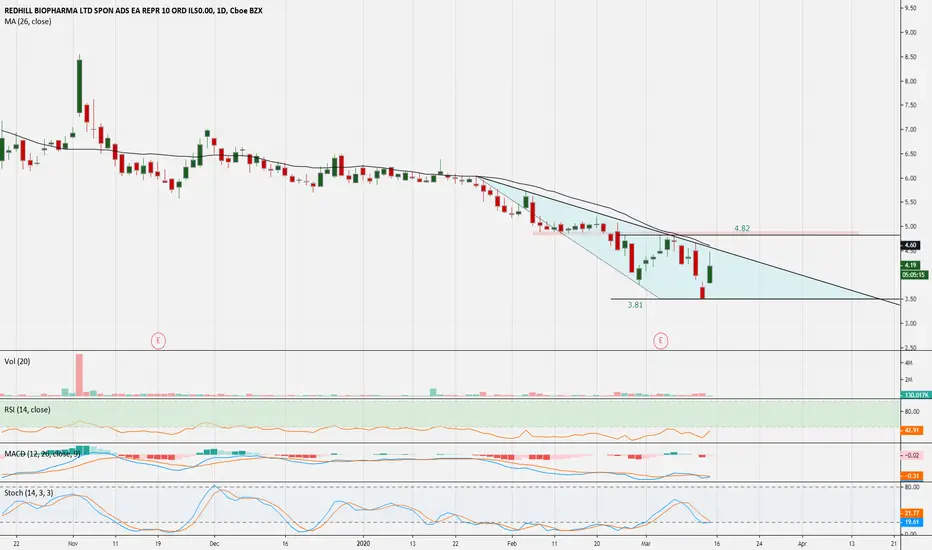Image resolution: width=932 pixels, height=550 pixels.
Task: Click the -0.31 MACD value tag
Action: click(x=912, y=476)
